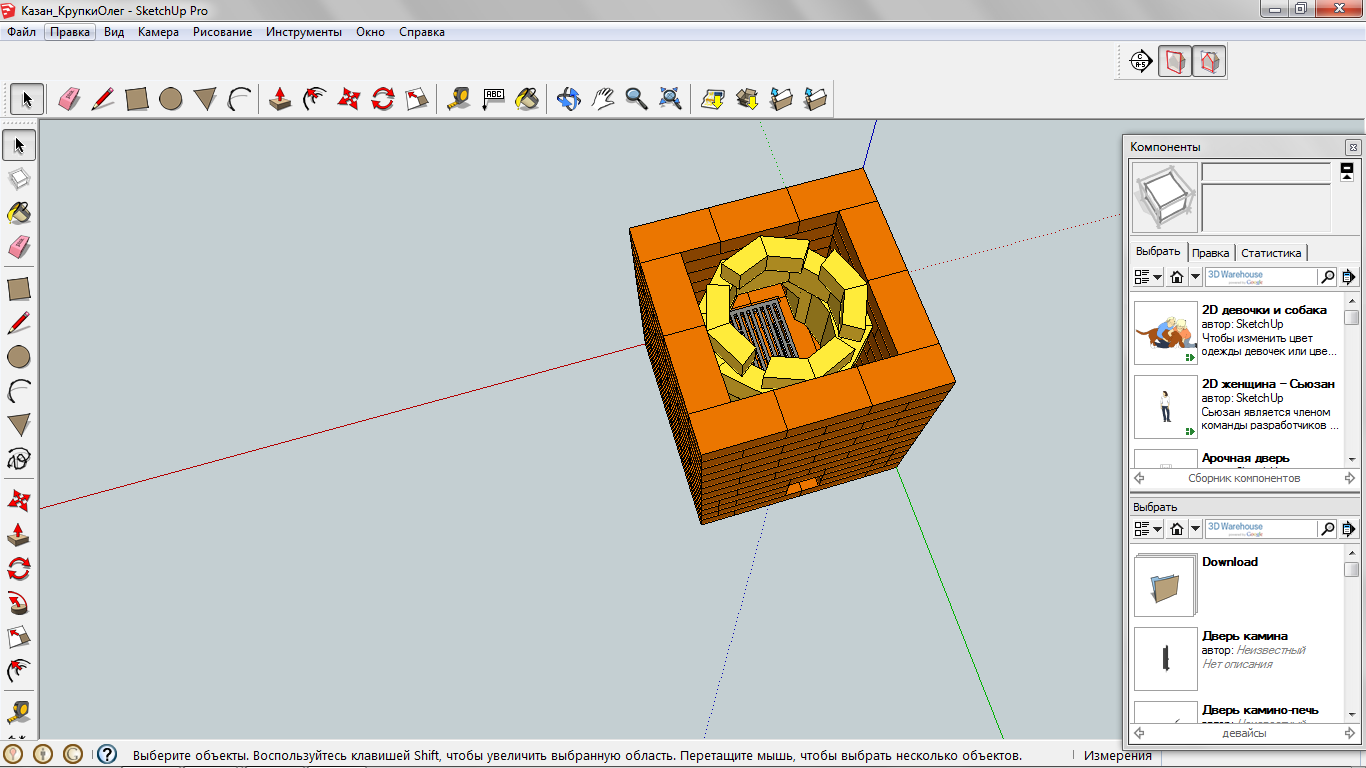Image resolution: width=1366 pixels, height=768 pixels.
Task: Choose the Orbit camera tool
Action: click(x=568, y=98)
